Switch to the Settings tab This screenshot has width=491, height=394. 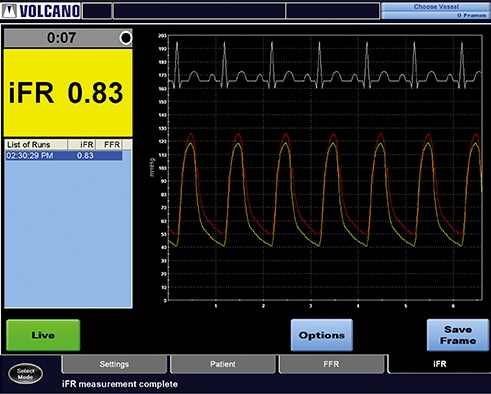click(114, 364)
